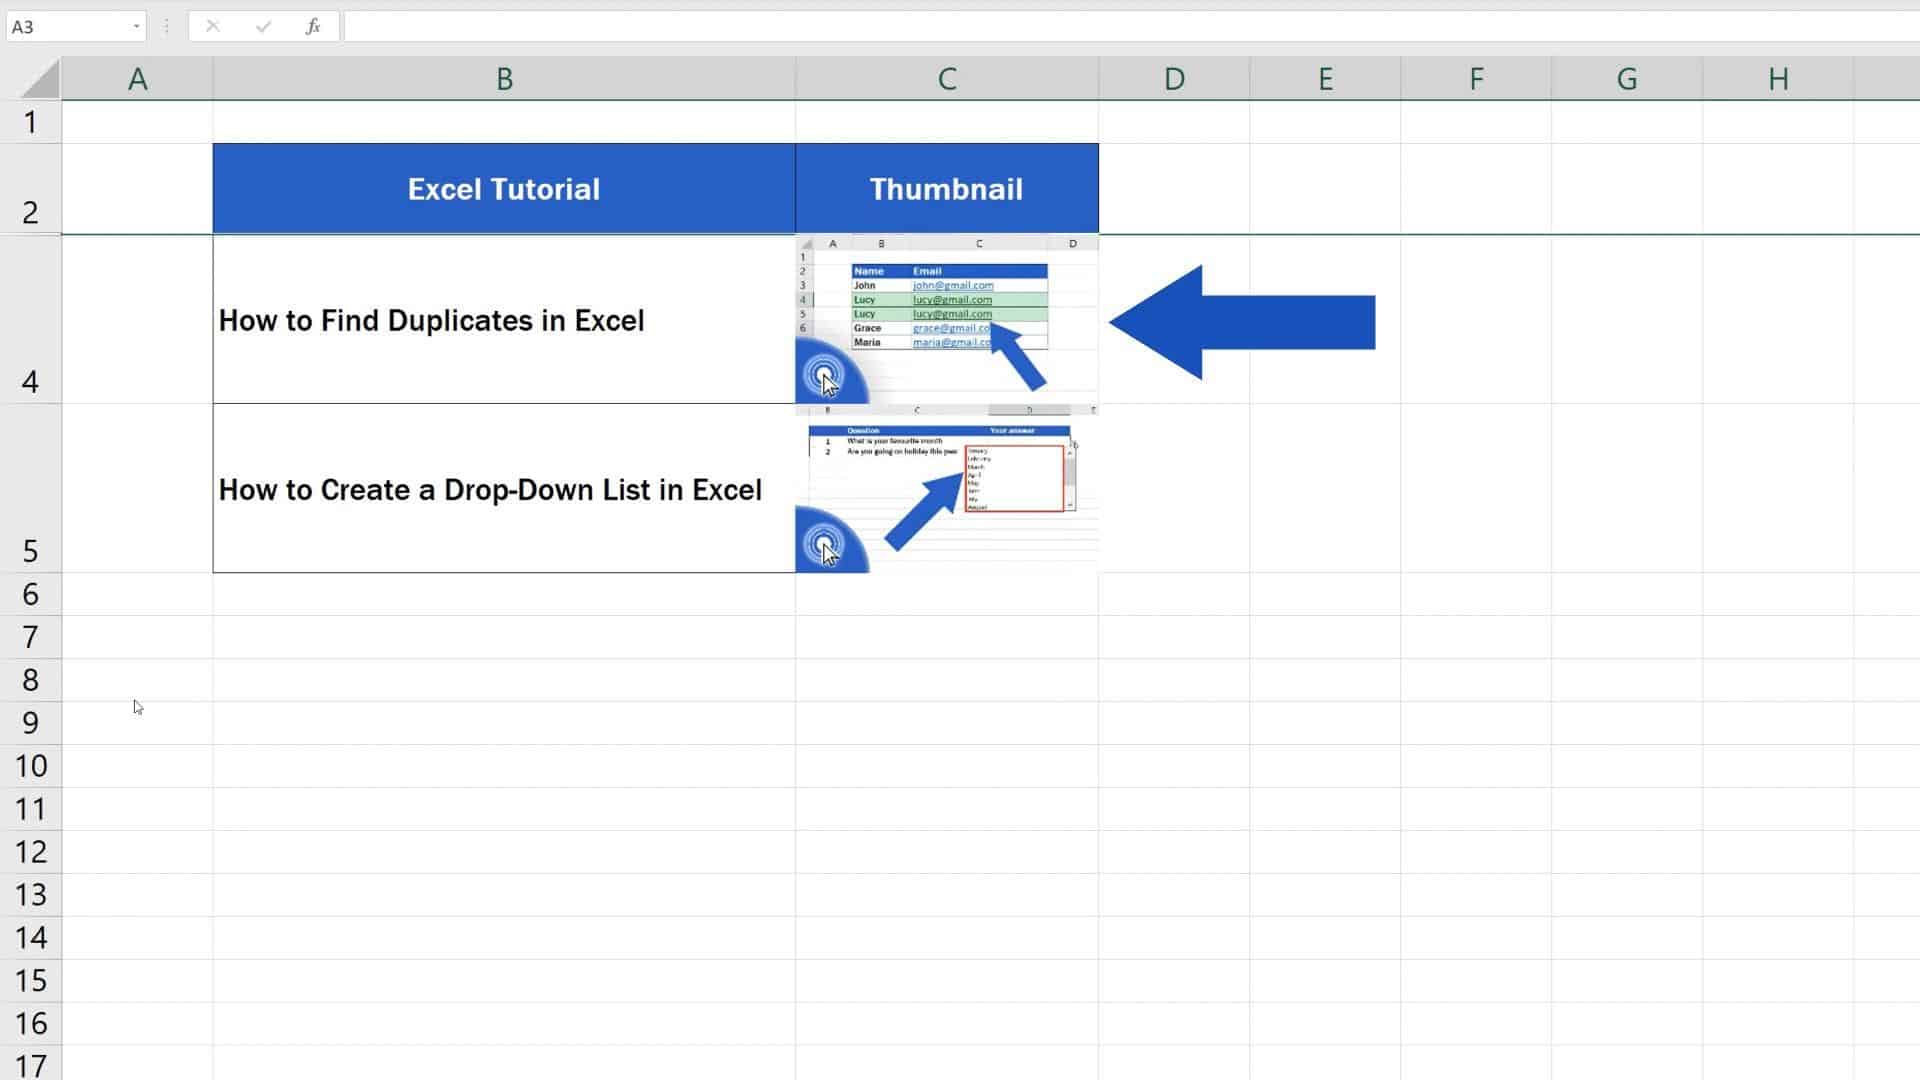Open the Name Box dropdown arrow
1920x1080 pixels.
tap(136, 27)
